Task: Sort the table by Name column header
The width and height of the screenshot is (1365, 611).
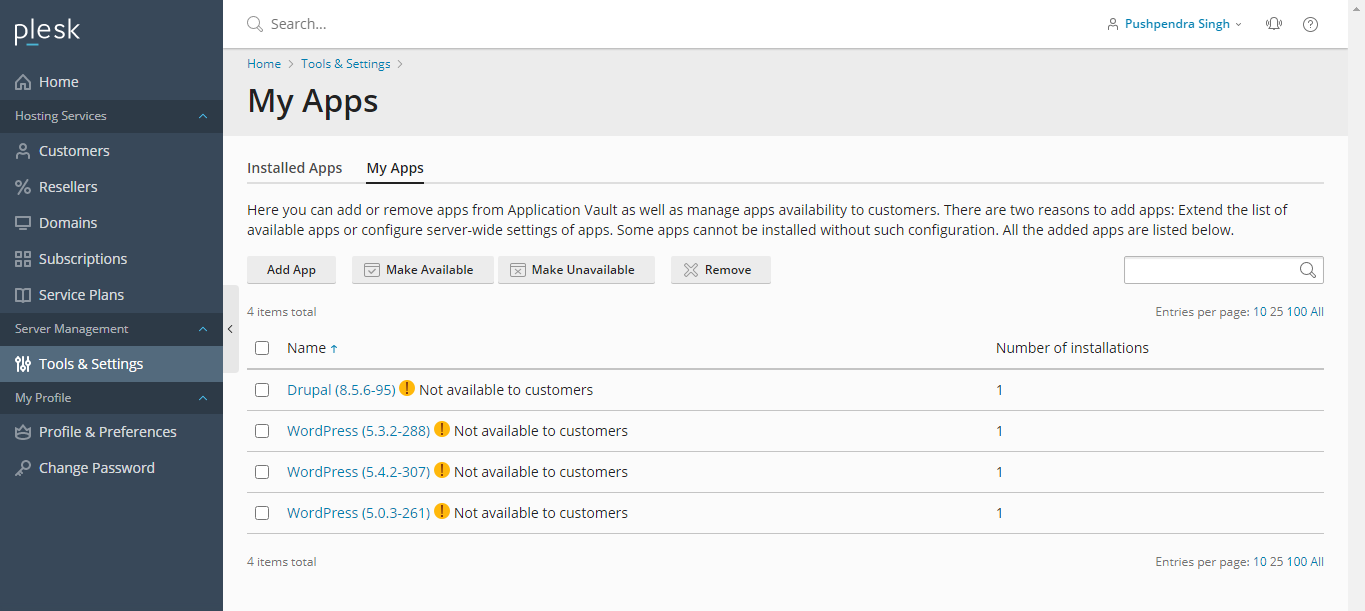Action: click(x=306, y=348)
